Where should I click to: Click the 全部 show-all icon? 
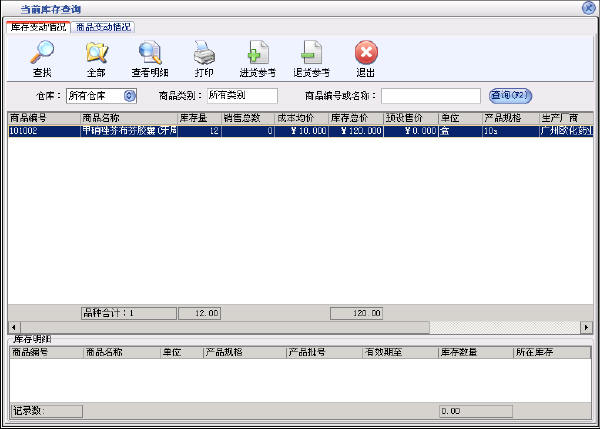[x=96, y=52]
